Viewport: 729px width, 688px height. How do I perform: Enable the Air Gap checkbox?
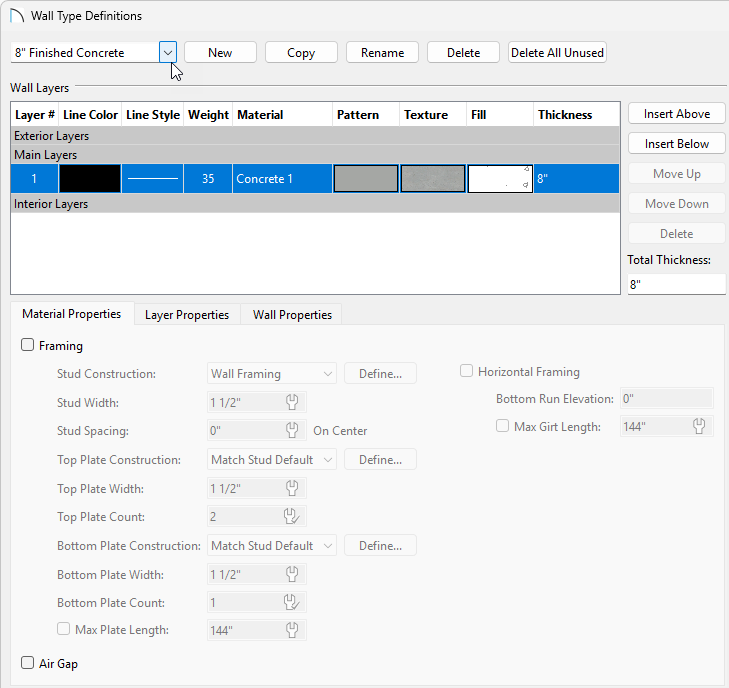point(27,663)
